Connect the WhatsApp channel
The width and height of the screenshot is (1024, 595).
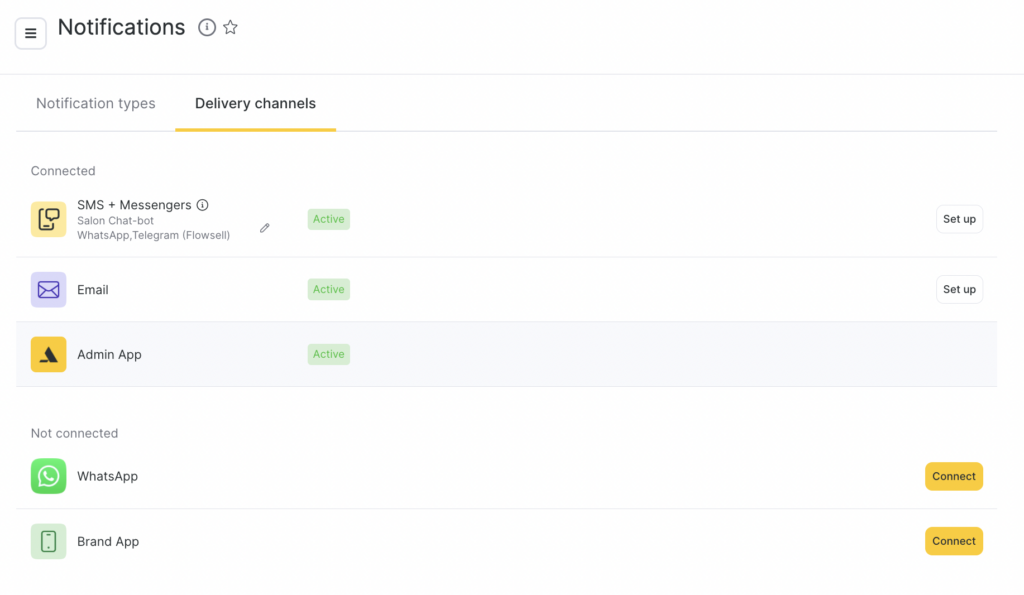click(953, 476)
